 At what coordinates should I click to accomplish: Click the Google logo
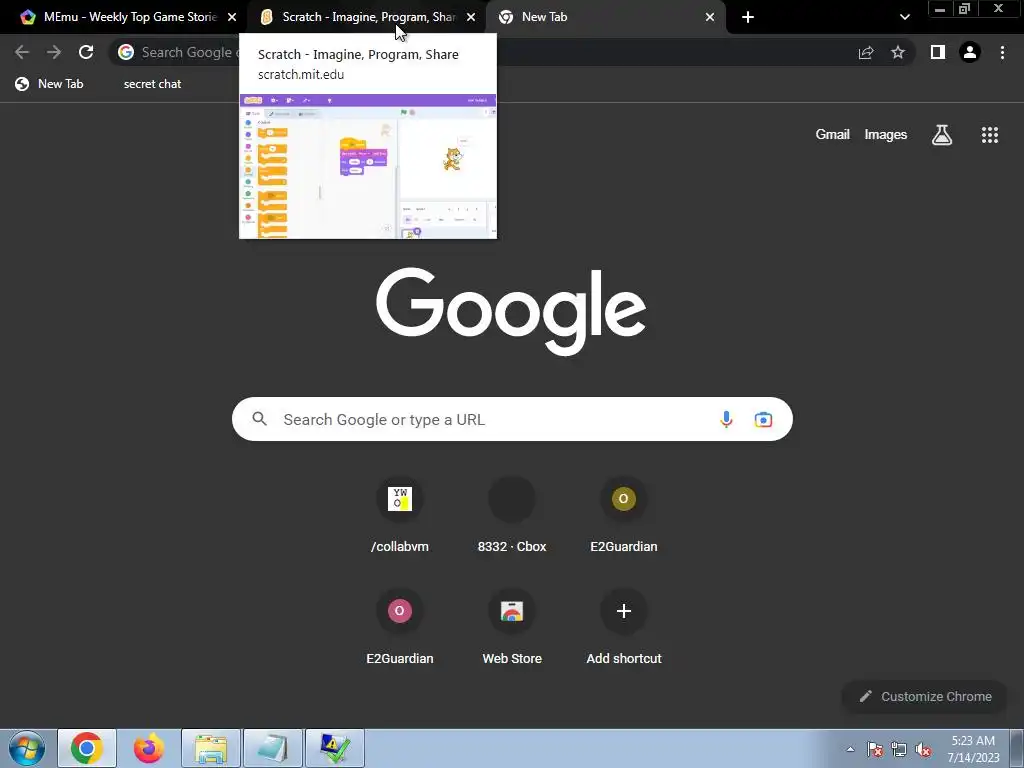point(511,312)
